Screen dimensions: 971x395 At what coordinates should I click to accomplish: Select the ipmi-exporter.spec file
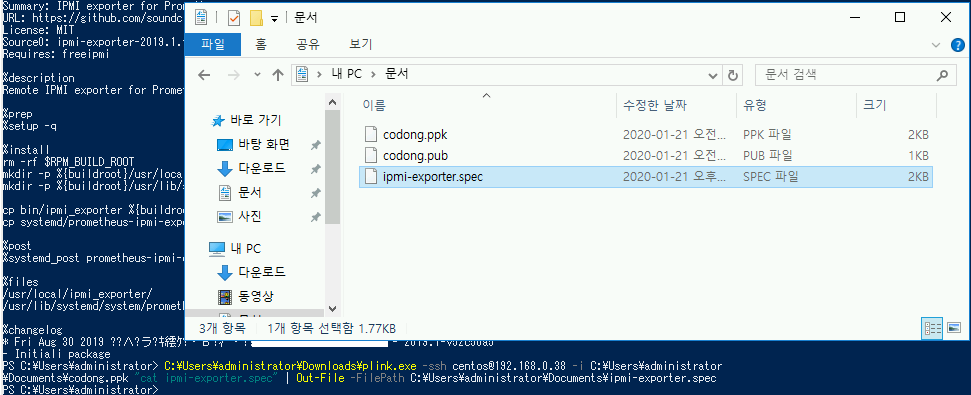tap(646, 176)
